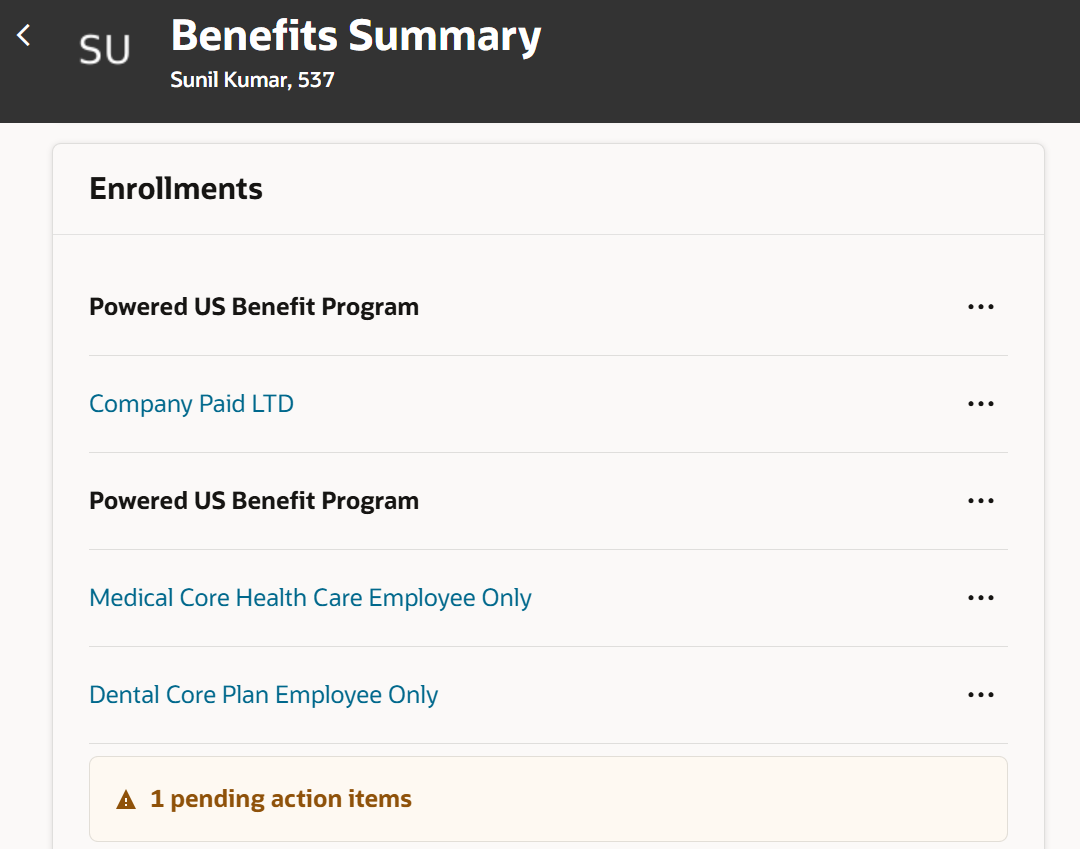
Task: Open actions menu for first Powered US Benefit Program
Action: [980, 306]
